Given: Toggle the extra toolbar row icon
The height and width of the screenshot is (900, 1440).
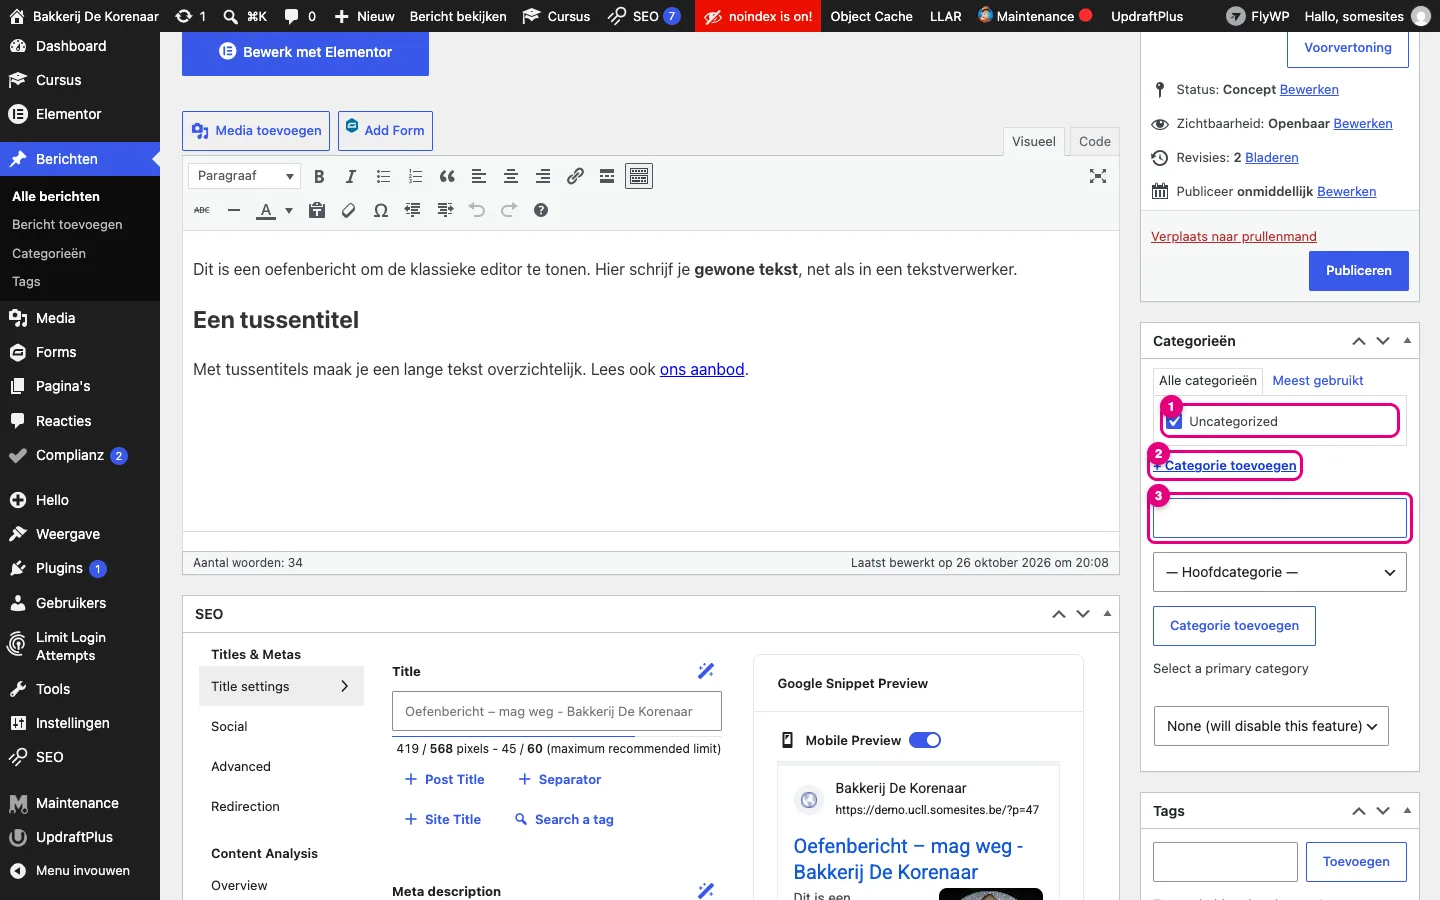Looking at the screenshot, I should pos(639,177).
